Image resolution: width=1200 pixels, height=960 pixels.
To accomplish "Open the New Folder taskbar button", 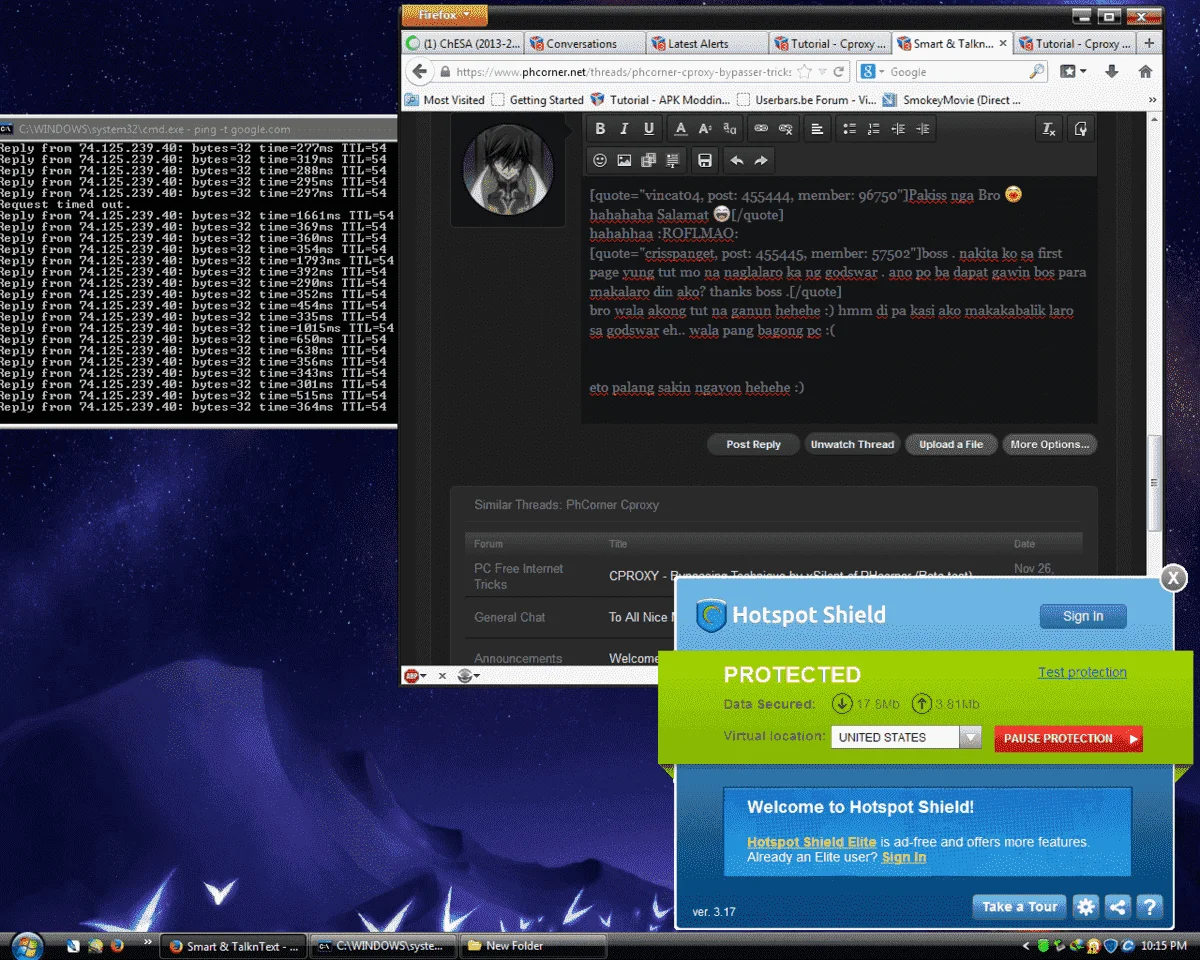I will 534,946.
